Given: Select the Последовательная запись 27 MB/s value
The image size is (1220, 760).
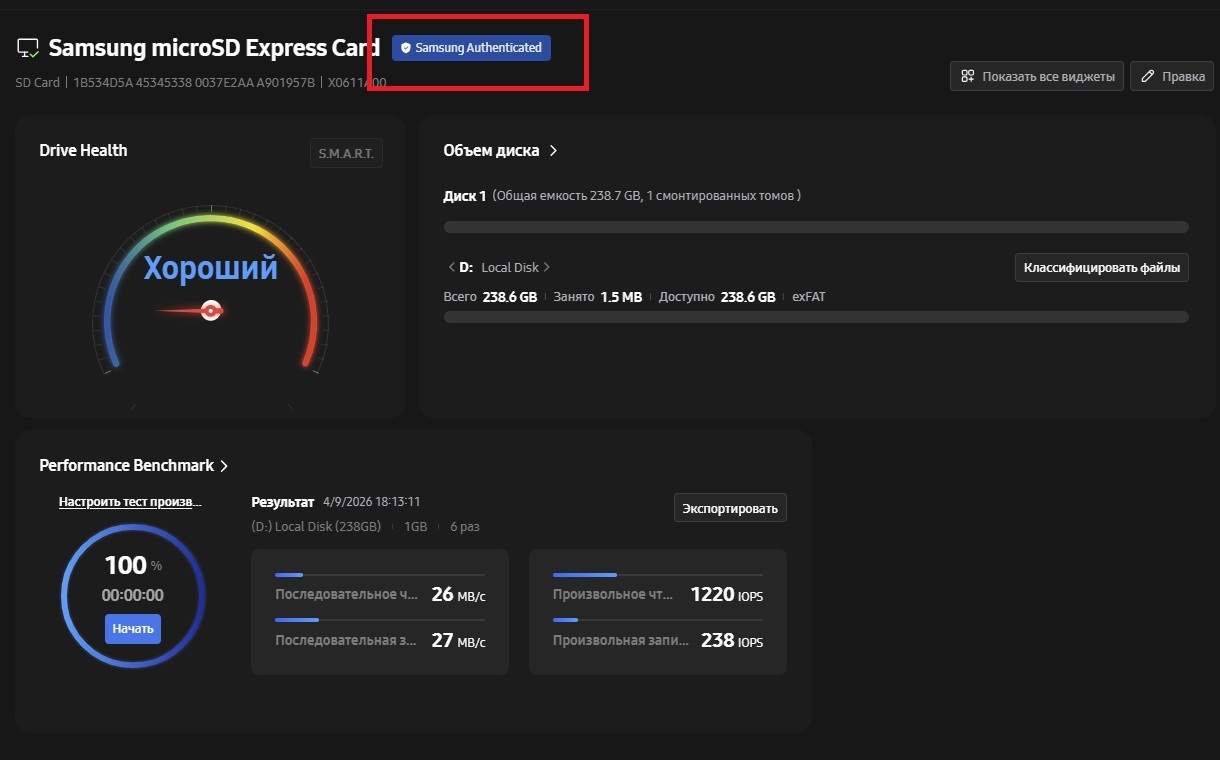Looking at the screenshot, I should point(458,640).
